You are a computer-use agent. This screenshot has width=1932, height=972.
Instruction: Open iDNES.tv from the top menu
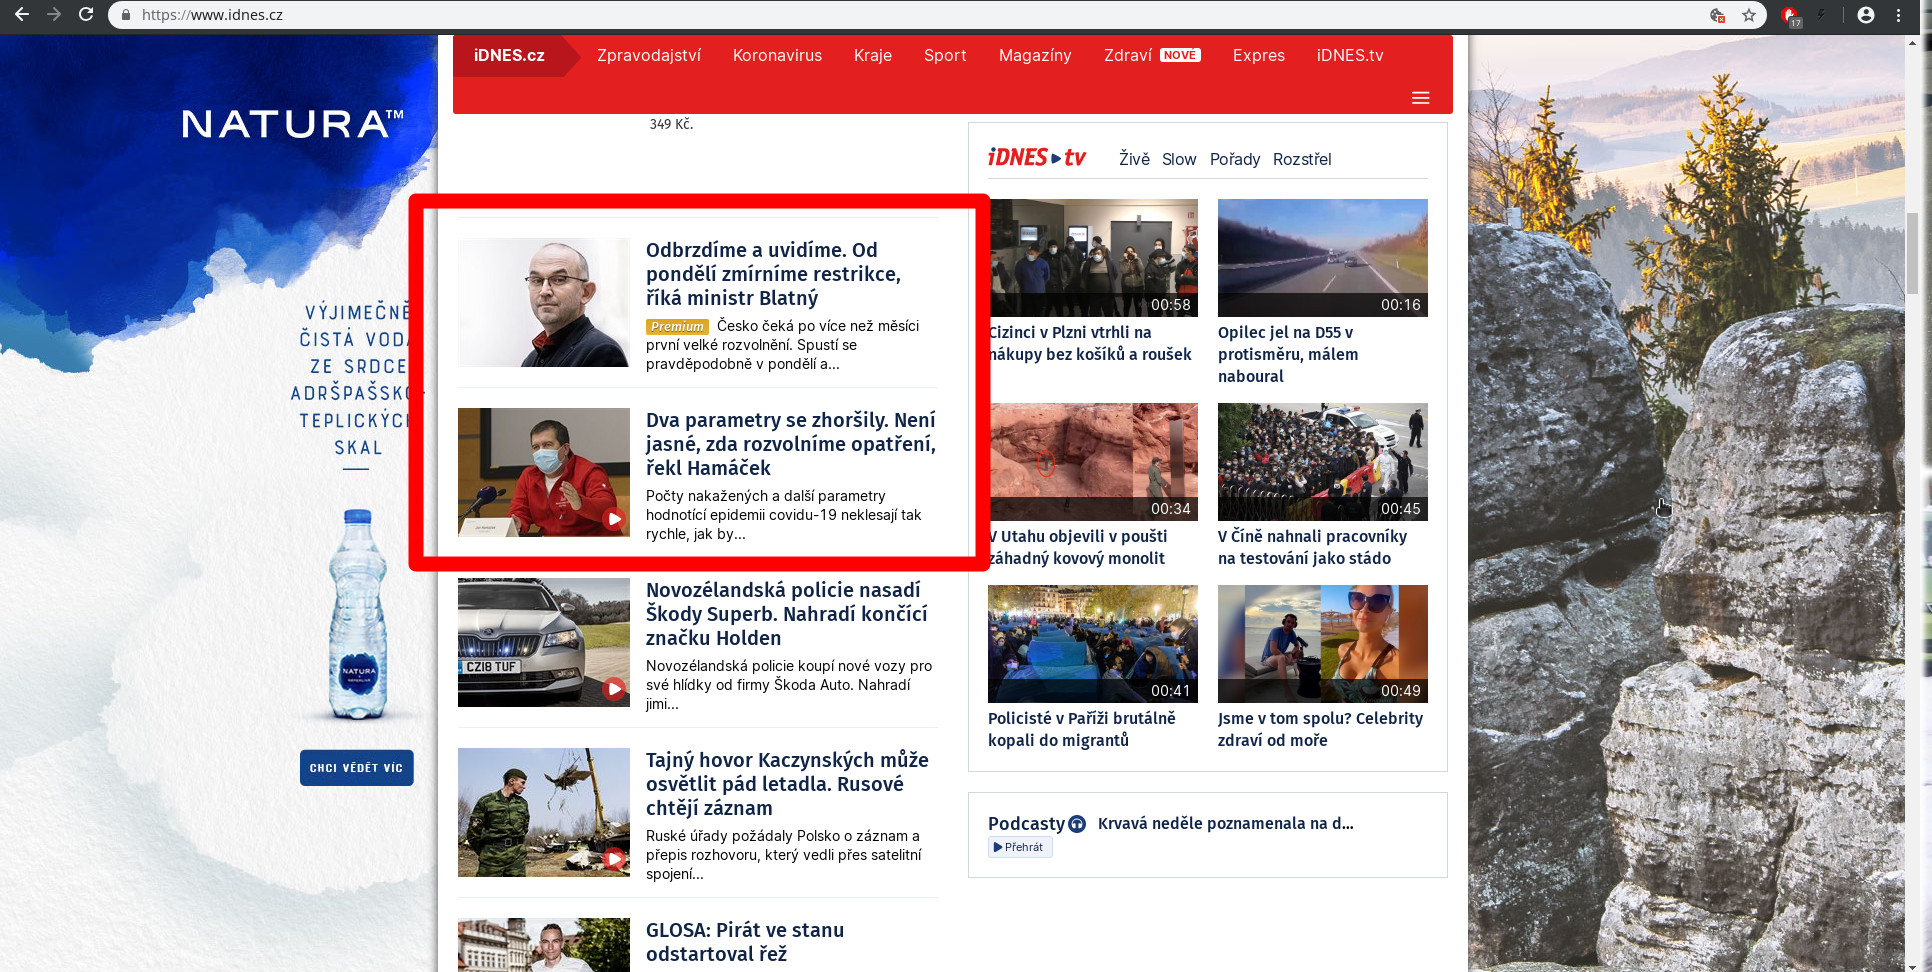point(1350,56)
